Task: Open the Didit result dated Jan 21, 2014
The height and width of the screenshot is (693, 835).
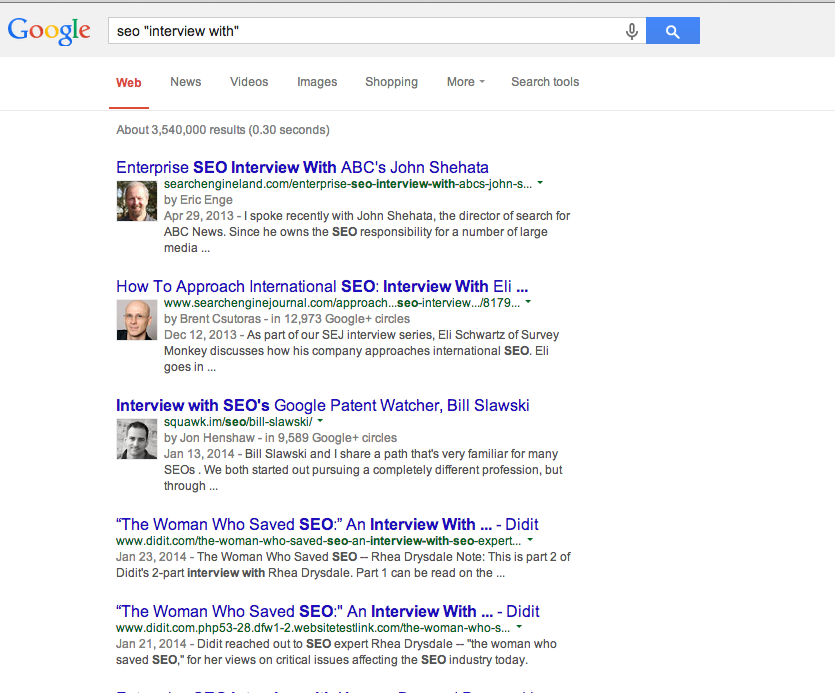Action: (x=328, y=611)
